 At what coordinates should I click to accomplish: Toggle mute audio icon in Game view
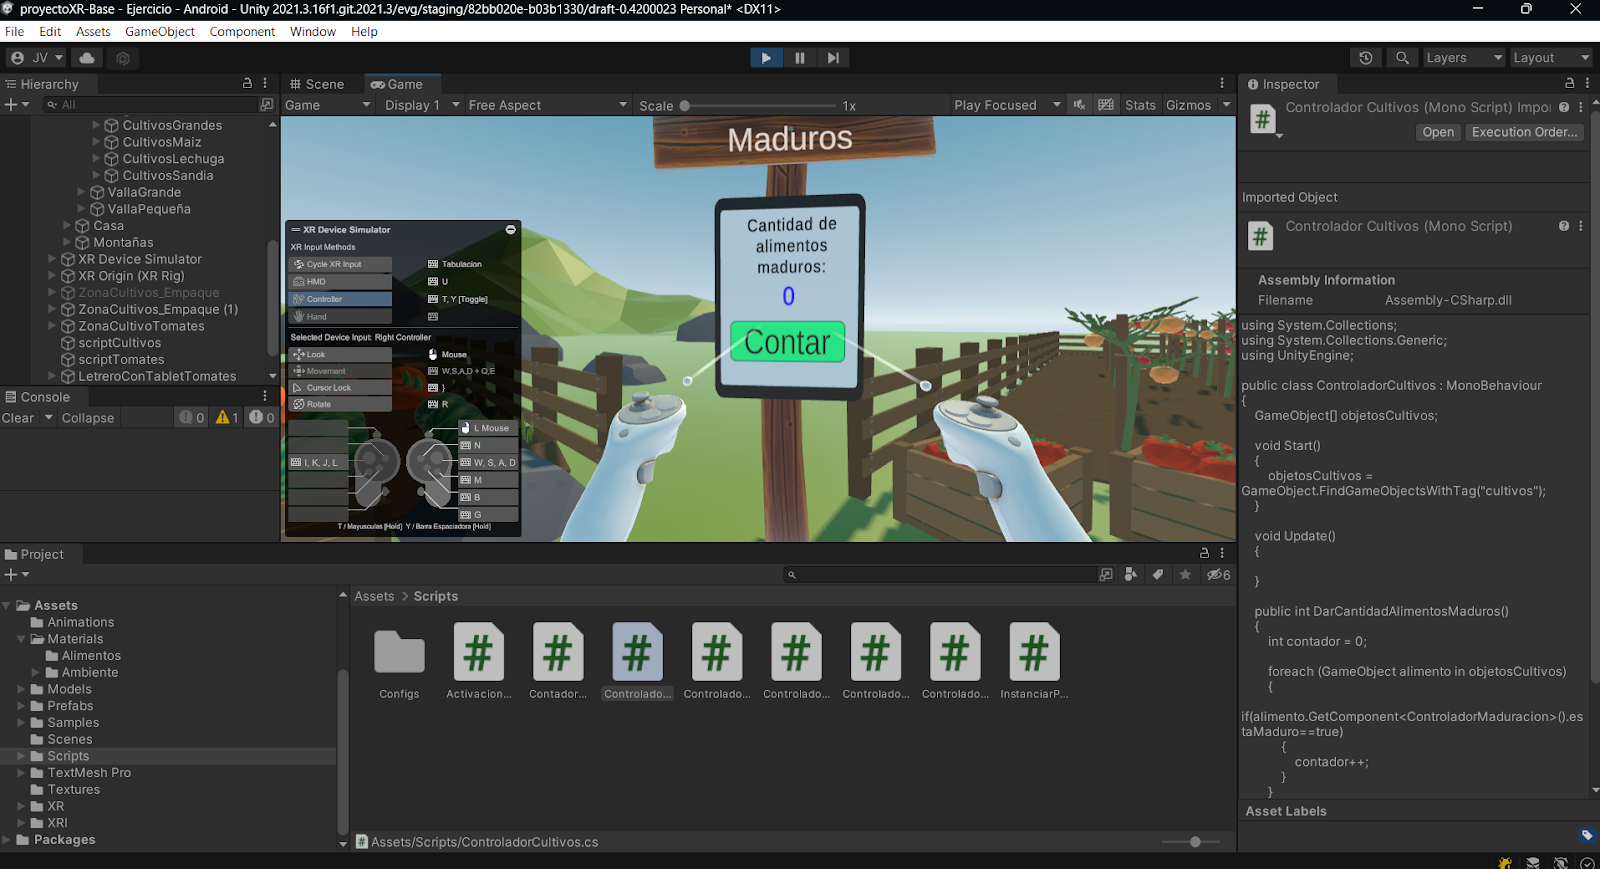[x=1079, y=105]
